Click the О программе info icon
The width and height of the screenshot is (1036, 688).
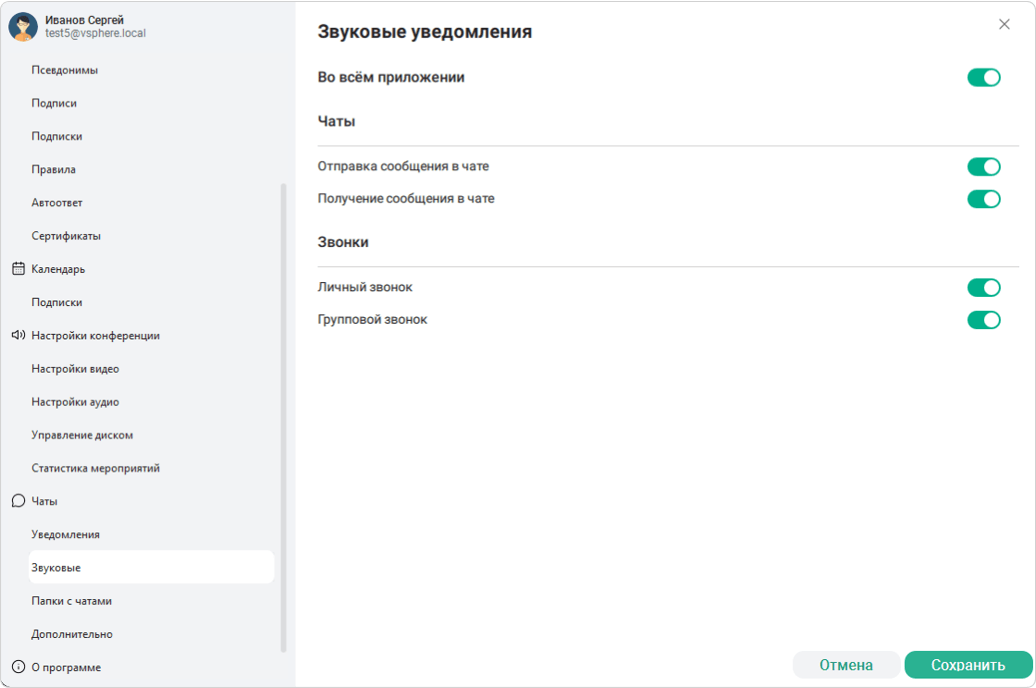pyautogui.click(x=18, y=667)
